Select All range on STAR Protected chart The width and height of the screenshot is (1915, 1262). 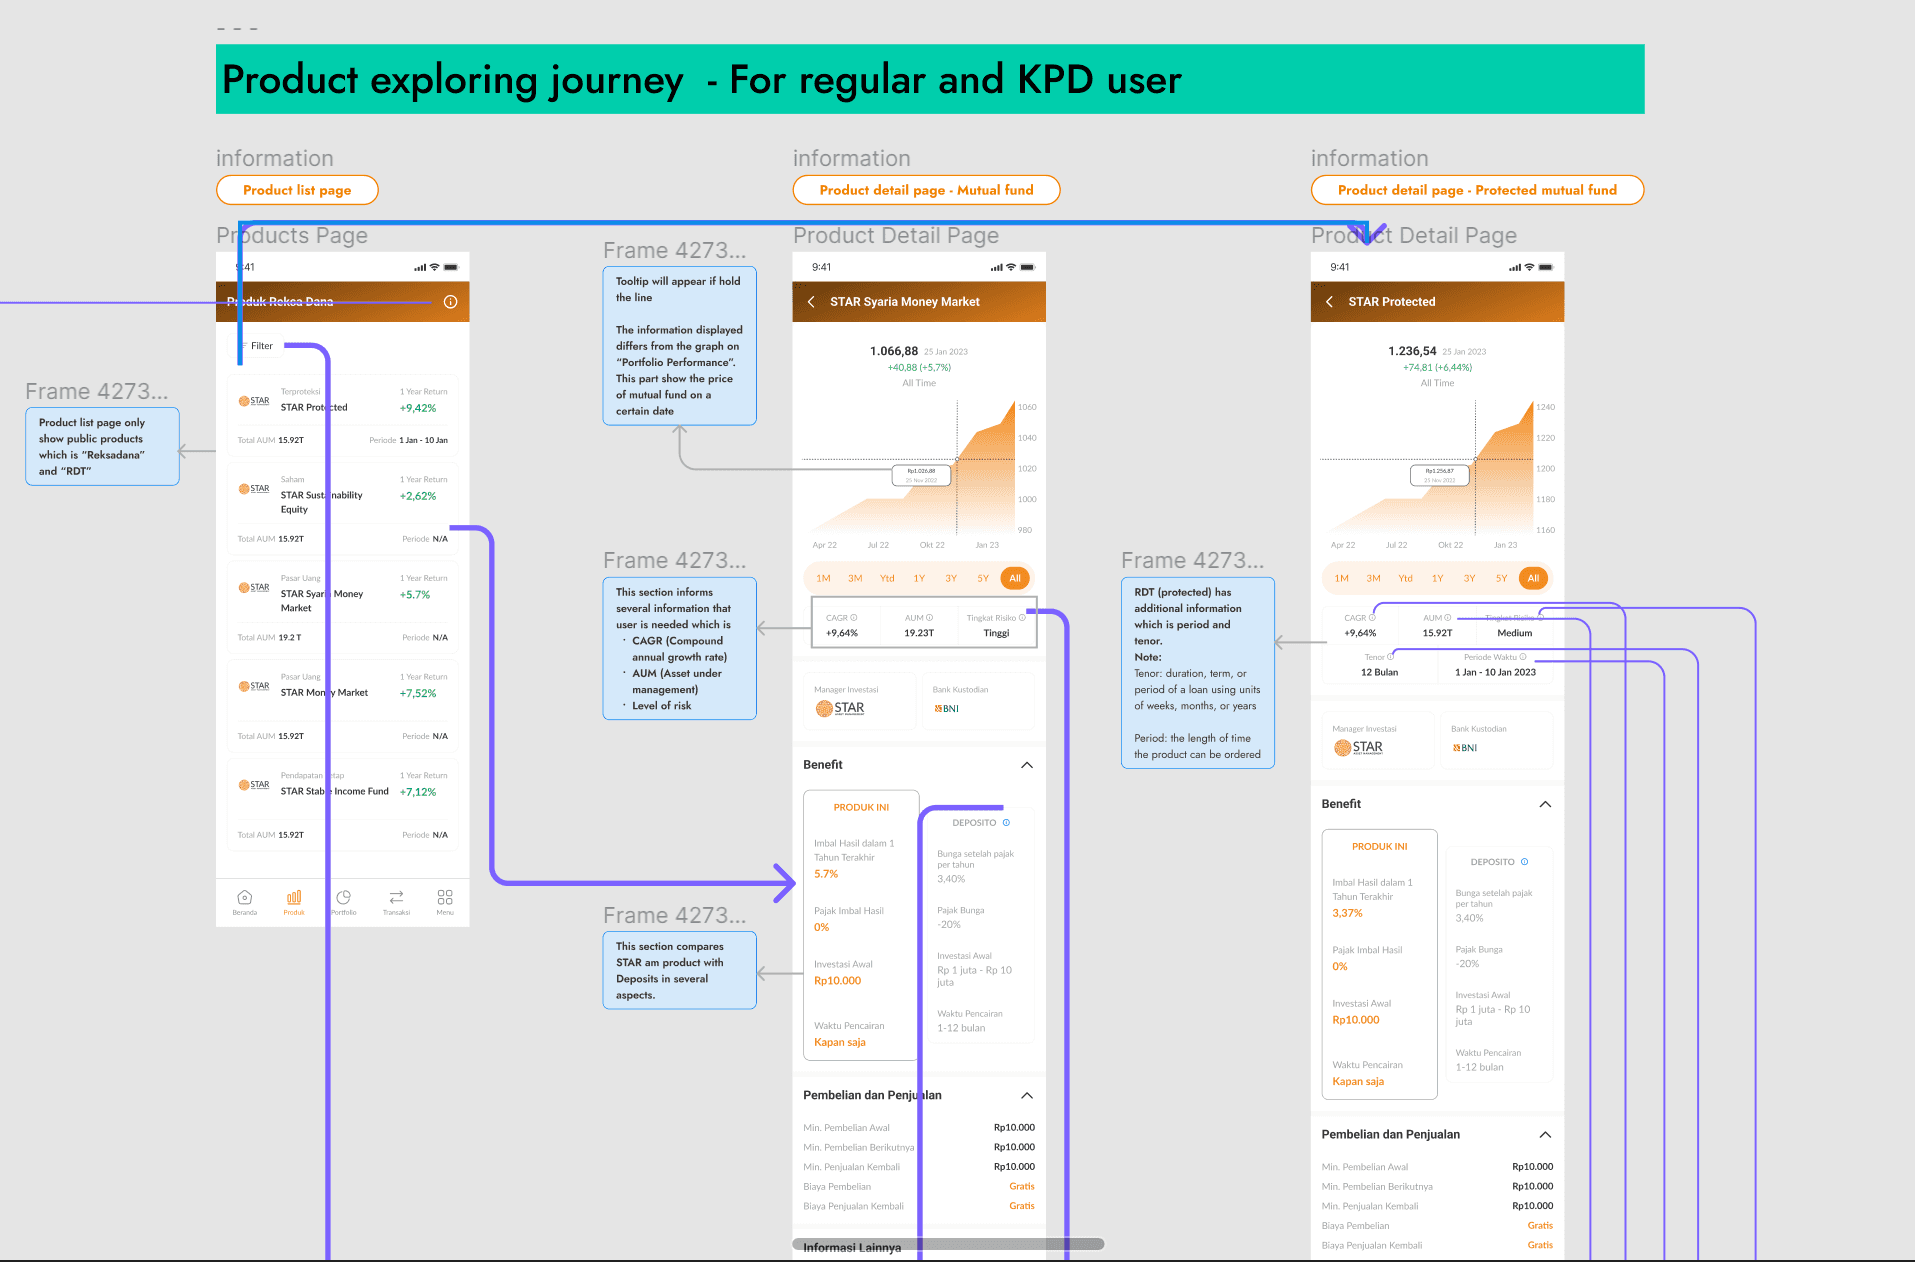coord(1533,578)
